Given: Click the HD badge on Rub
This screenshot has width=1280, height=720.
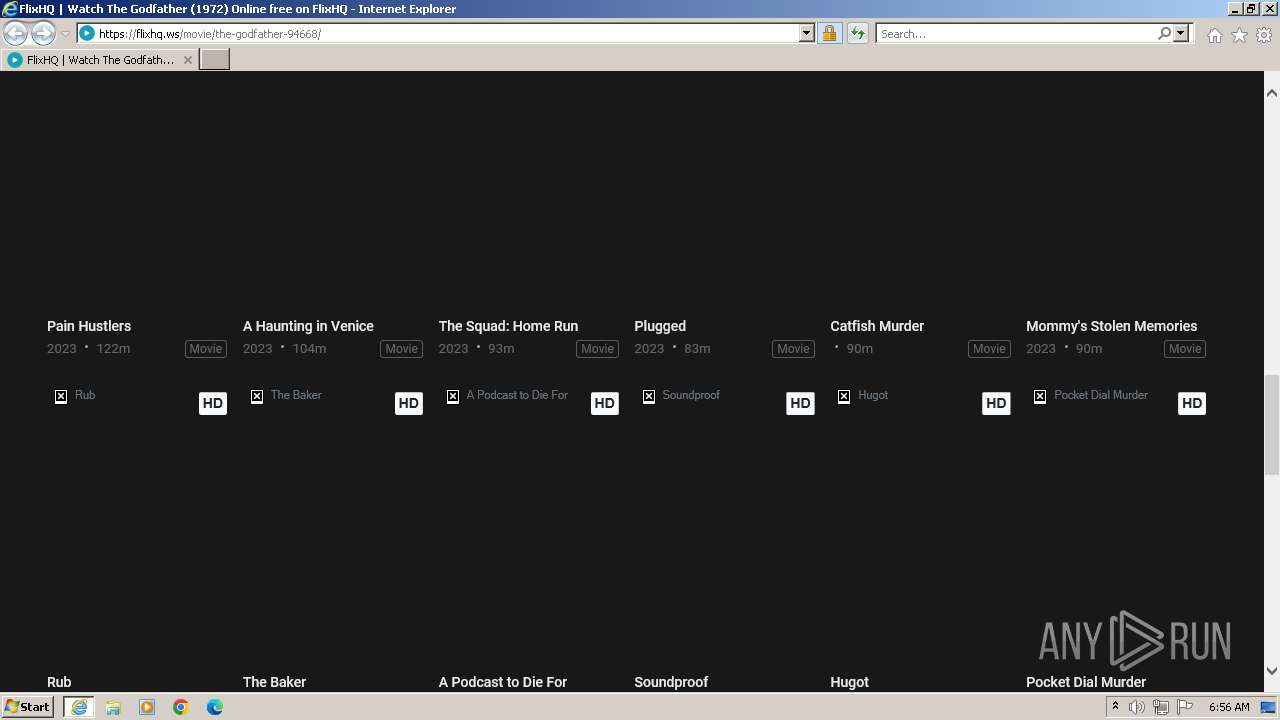Looking at the screenshot, I should (x=213, y=403).
